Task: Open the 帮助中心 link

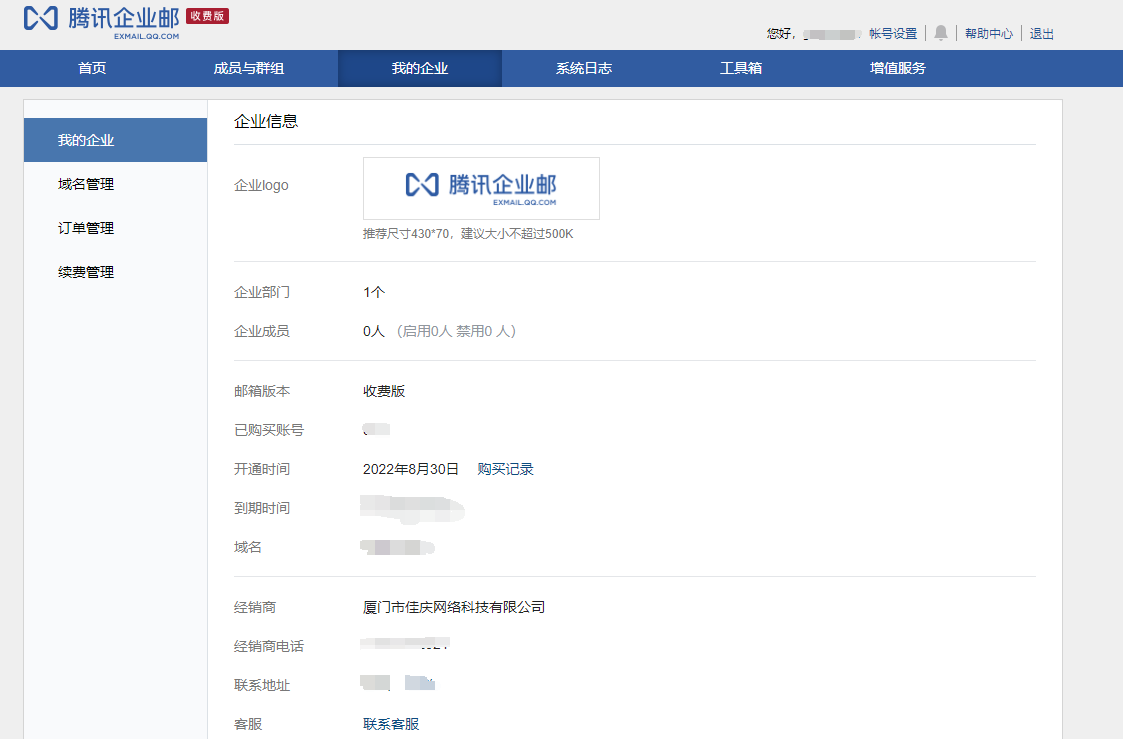Action: 988,34
